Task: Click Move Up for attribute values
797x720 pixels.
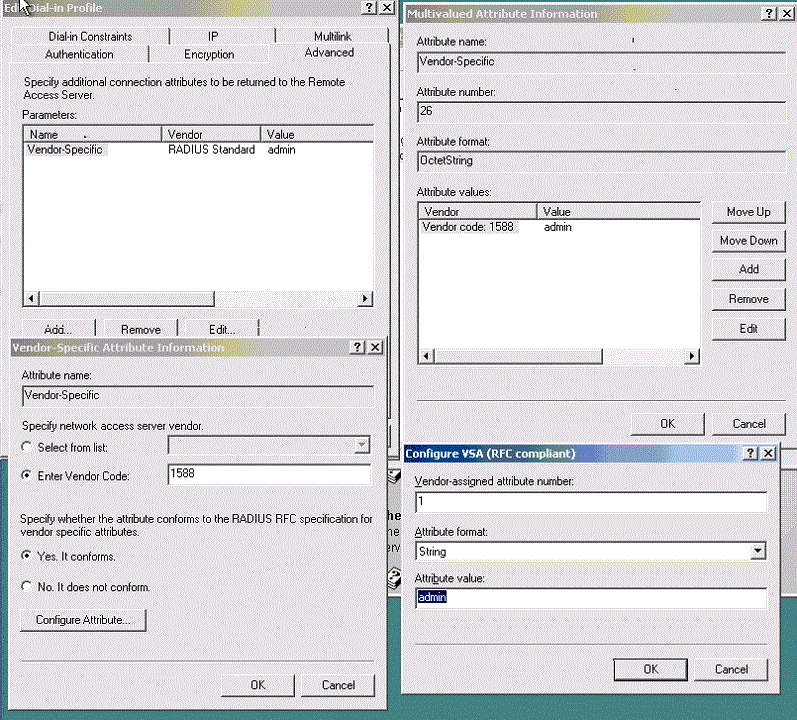Action: tap(748, 212)
